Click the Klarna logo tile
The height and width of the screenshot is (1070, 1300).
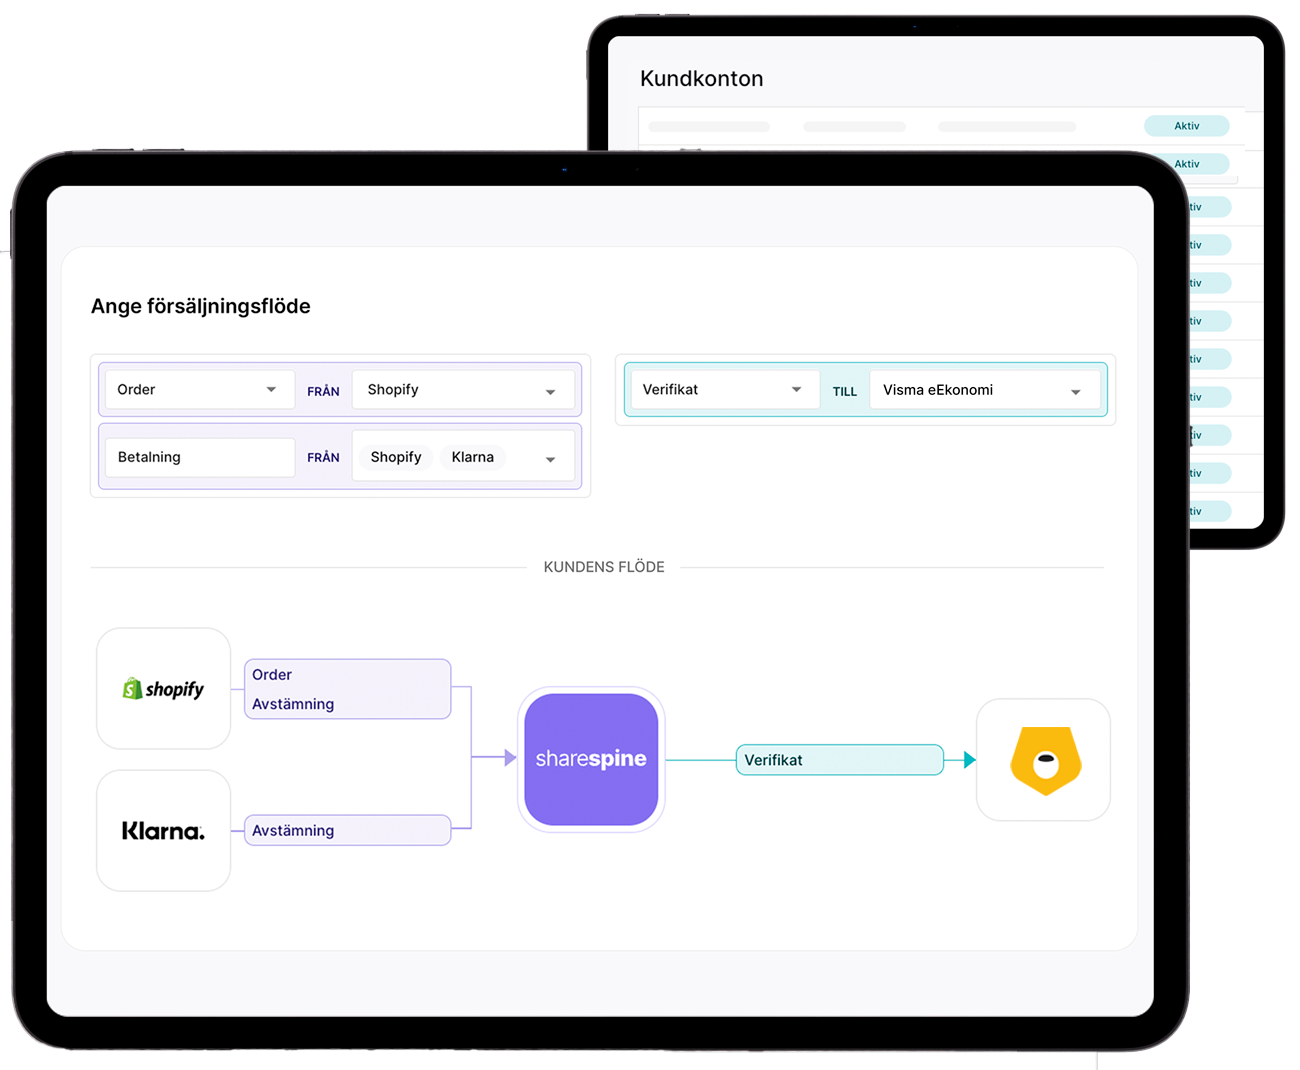pos(163,831)
